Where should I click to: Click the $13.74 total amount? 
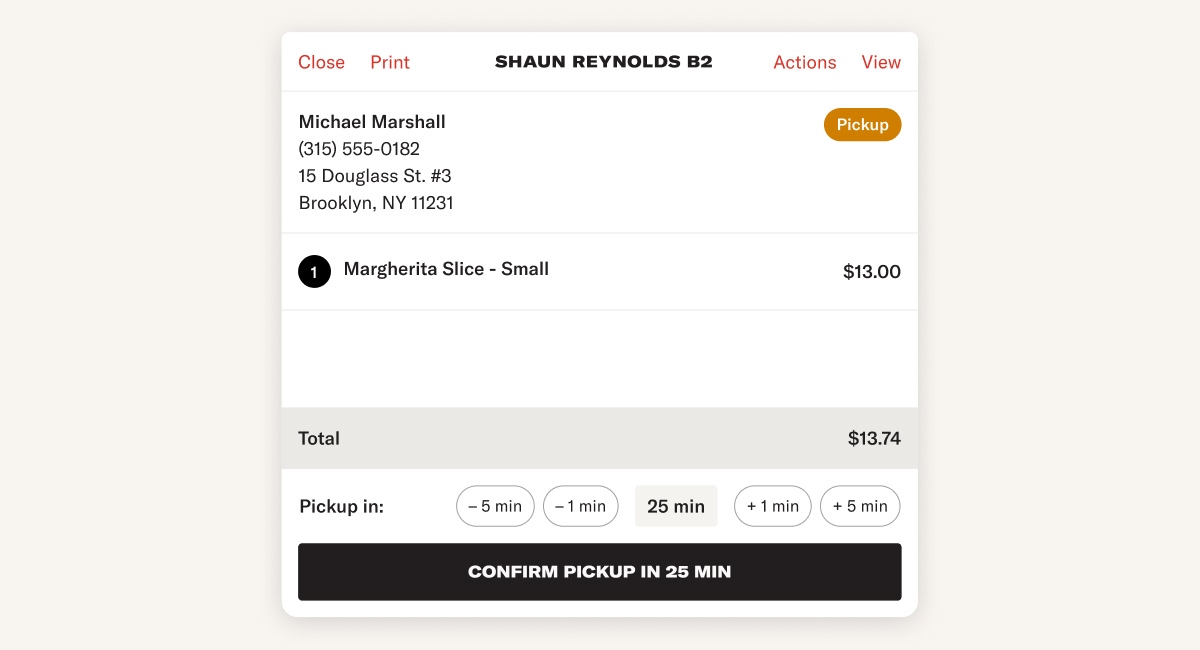pyautogui.click(x=874, y=438)
